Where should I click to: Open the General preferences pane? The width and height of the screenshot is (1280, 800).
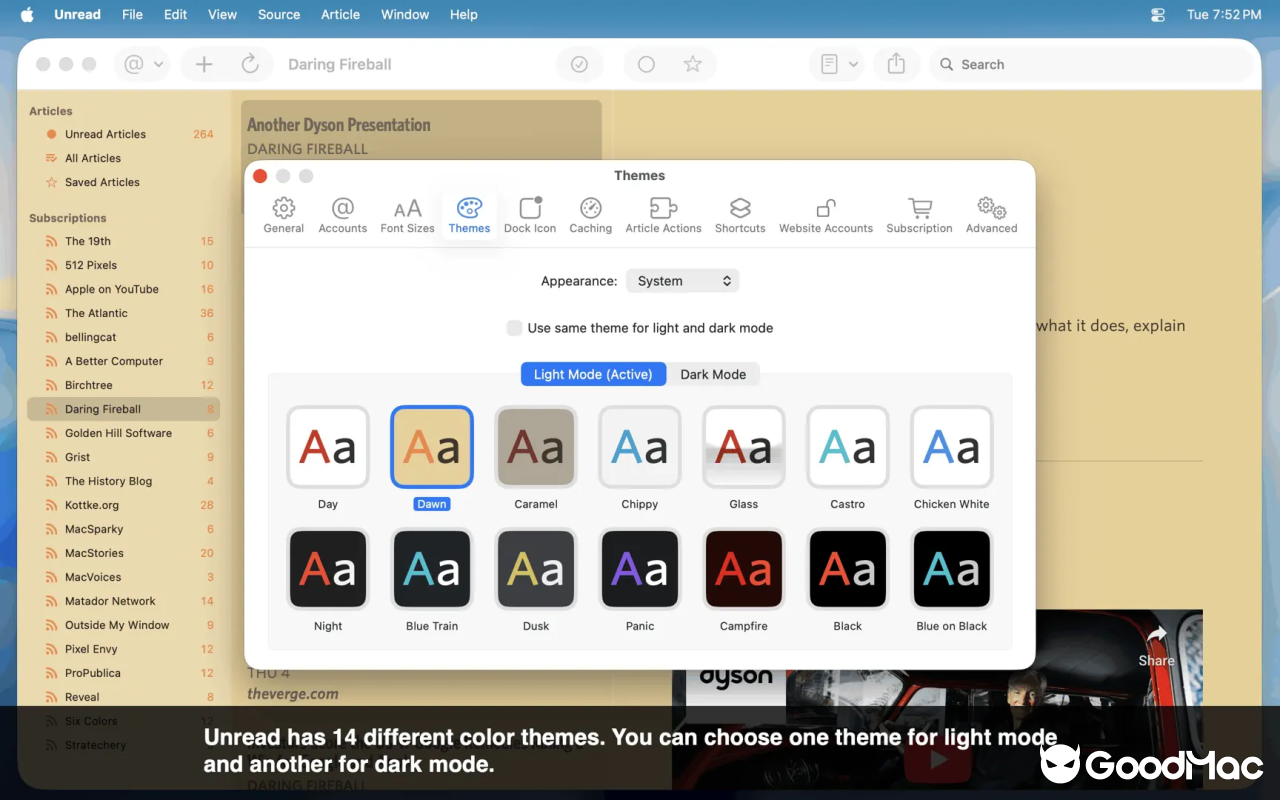tap(284, 215)
